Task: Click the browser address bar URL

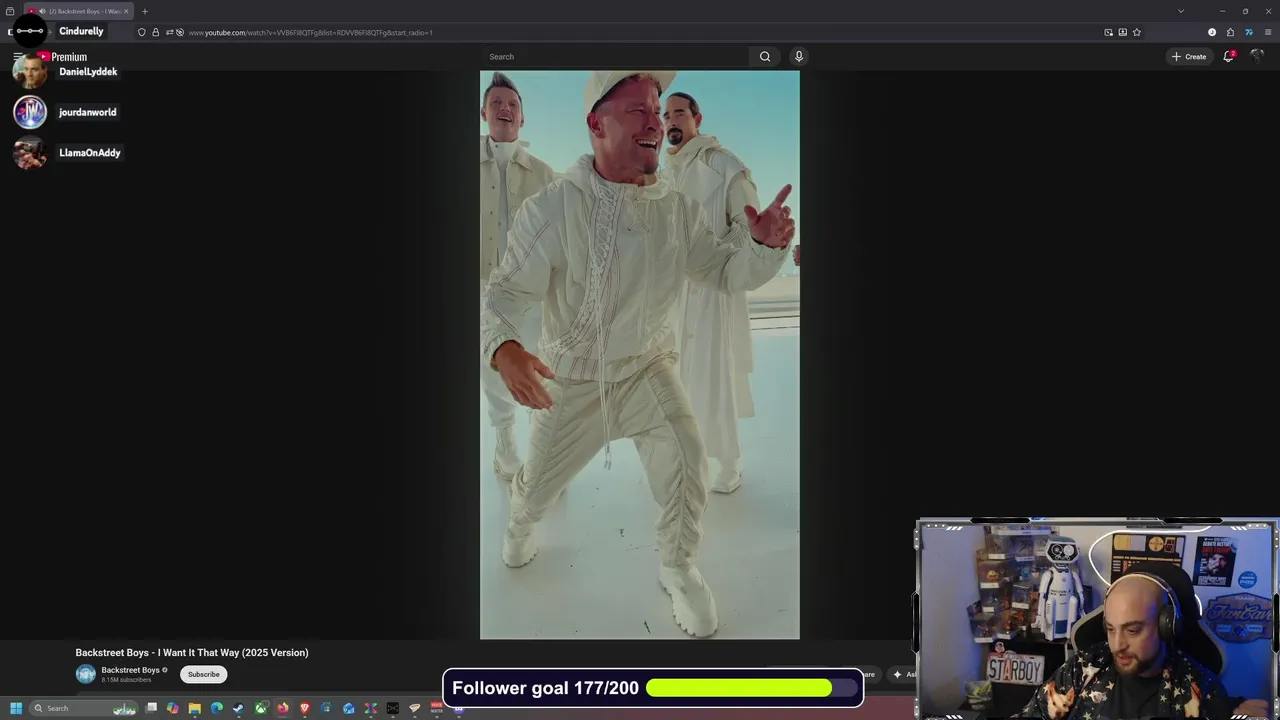Action: pyautogui.click(x=310, y=32)
